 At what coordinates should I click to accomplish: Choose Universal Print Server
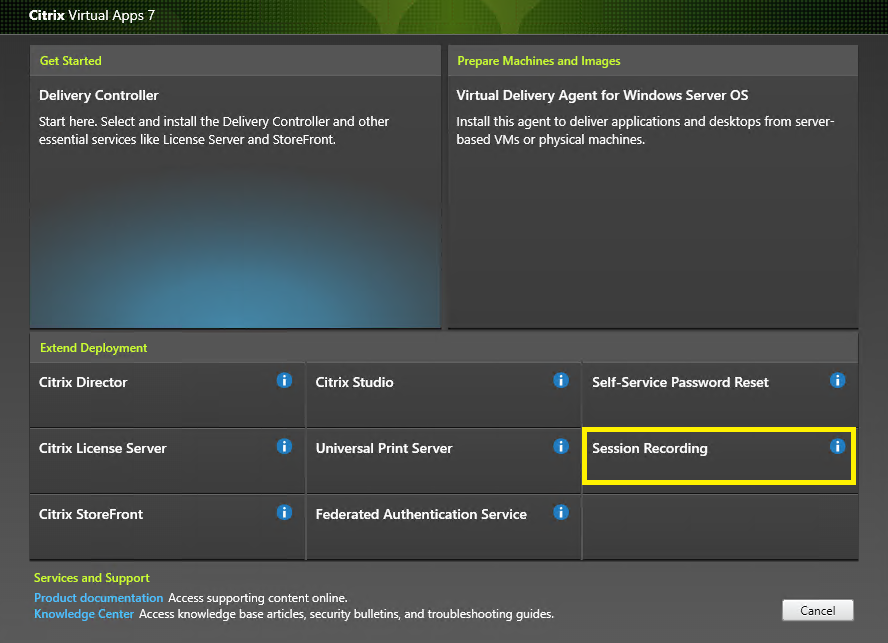point(443,461)
